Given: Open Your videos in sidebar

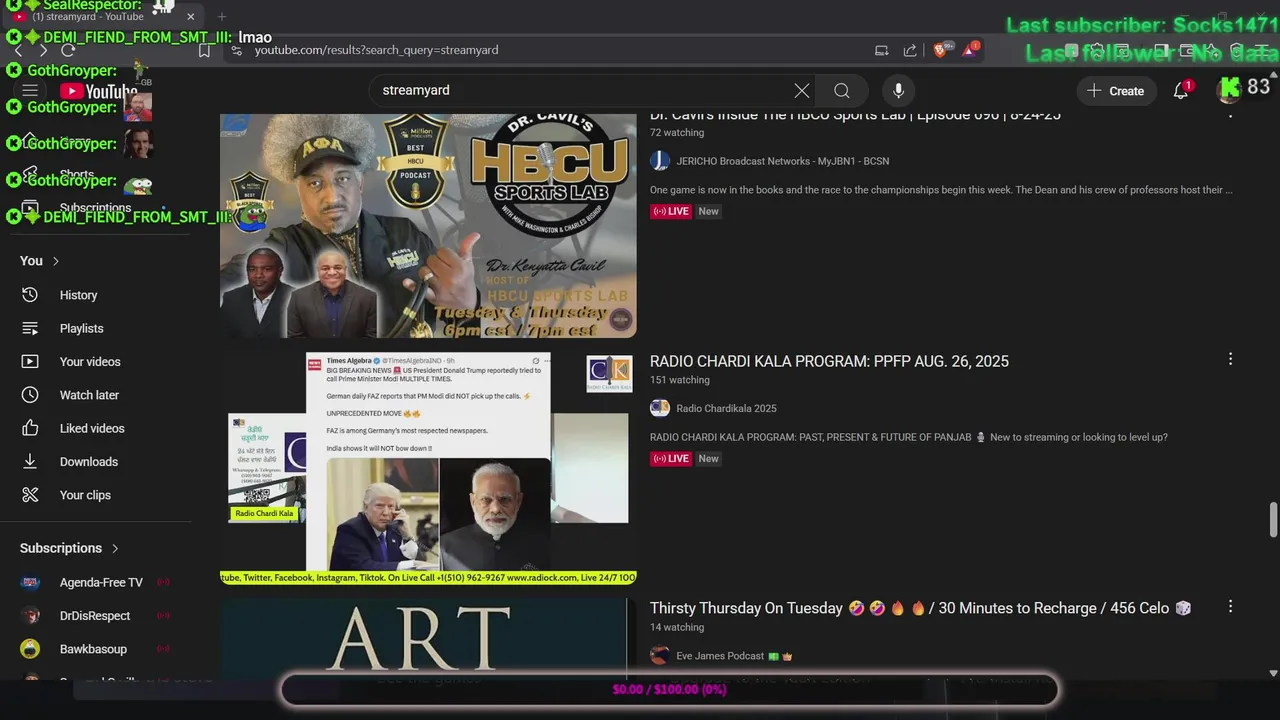Looking at the screenshot, I should 90,362.
